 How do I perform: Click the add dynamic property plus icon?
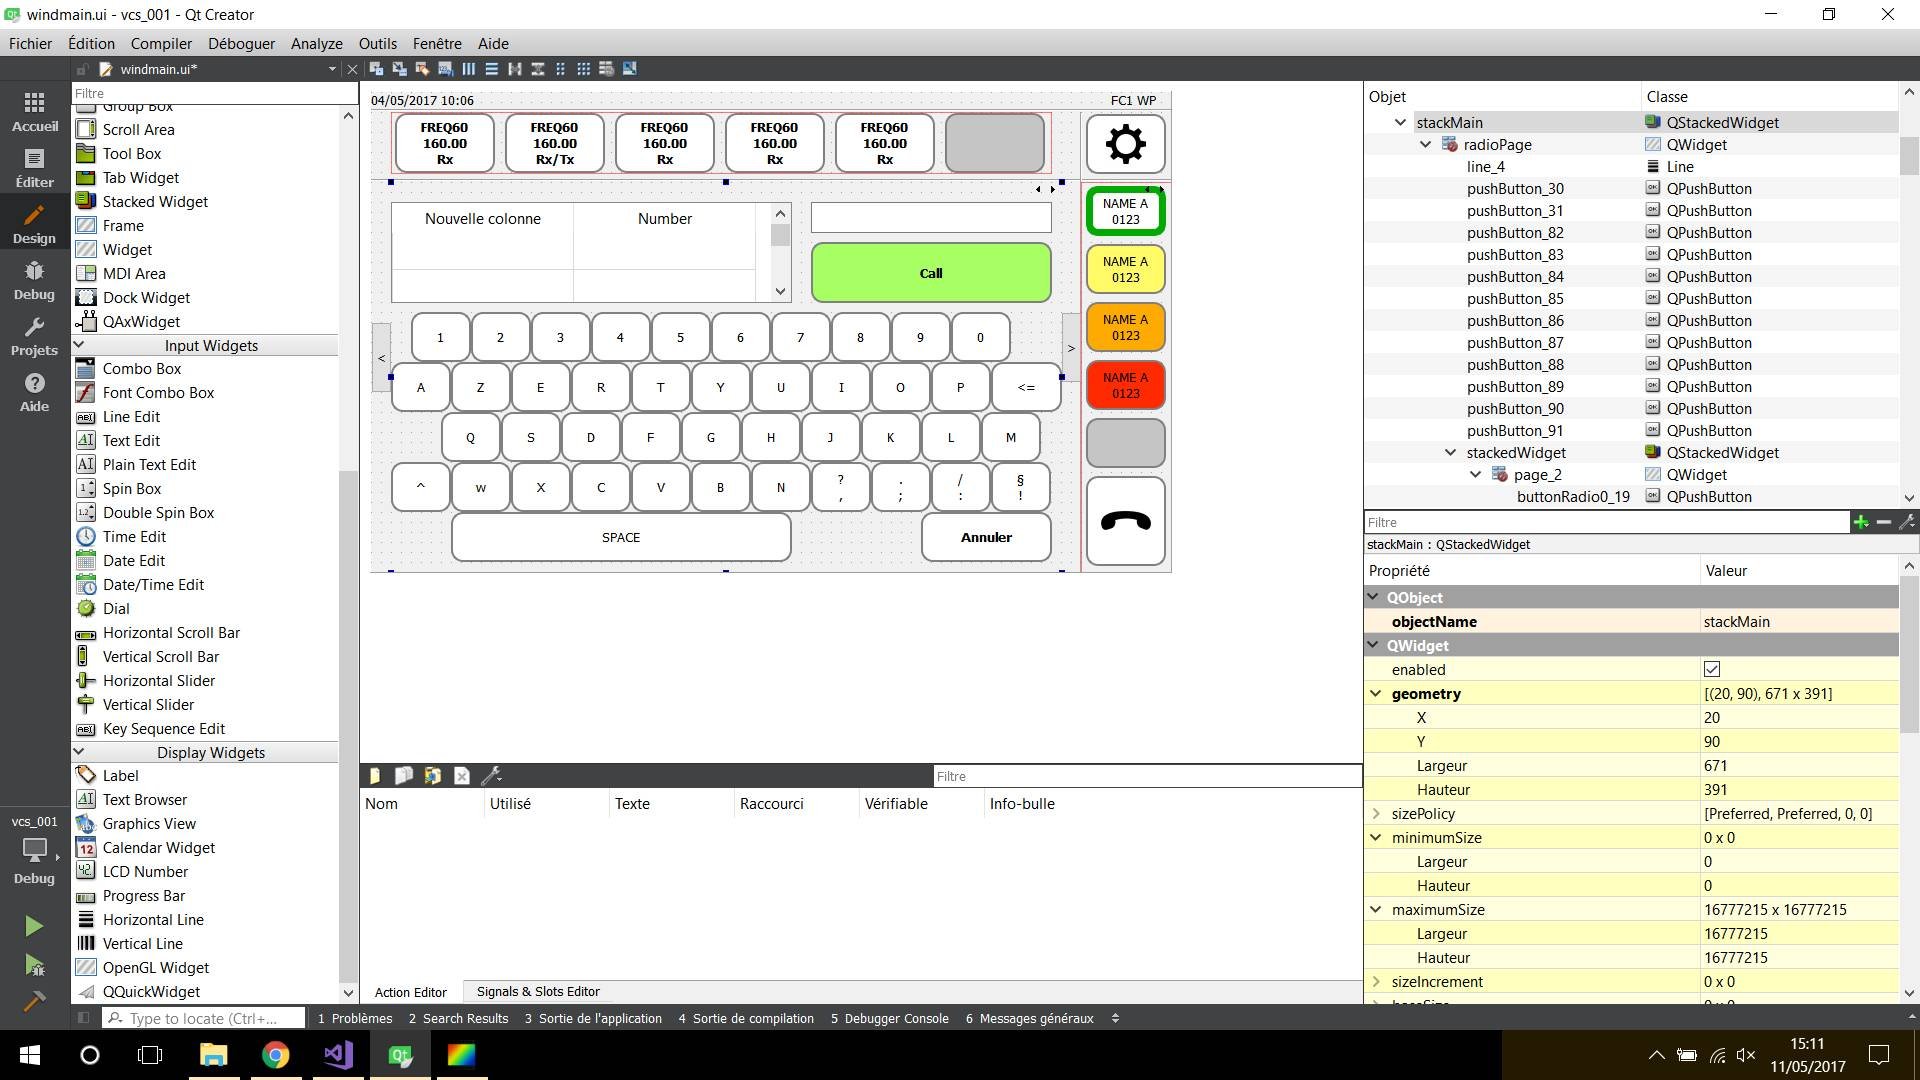pyautogui.click(x=1860, y=522)
